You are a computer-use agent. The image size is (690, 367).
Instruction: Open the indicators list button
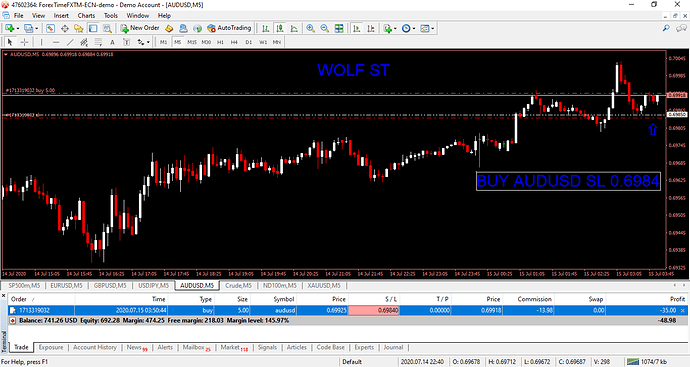(387, 29)
